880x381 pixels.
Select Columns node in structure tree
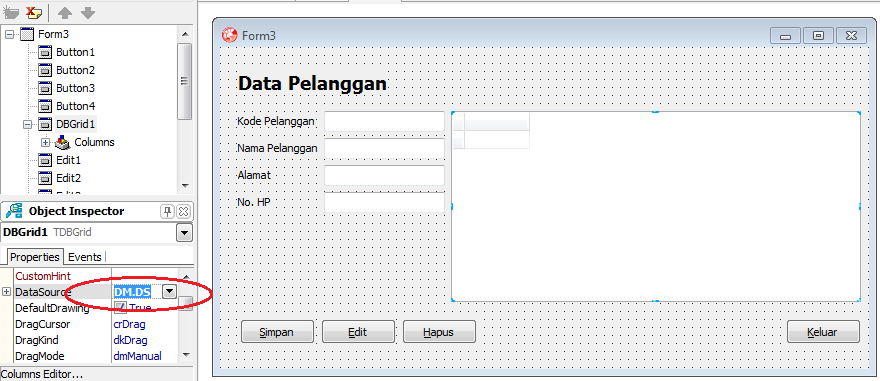94,142
